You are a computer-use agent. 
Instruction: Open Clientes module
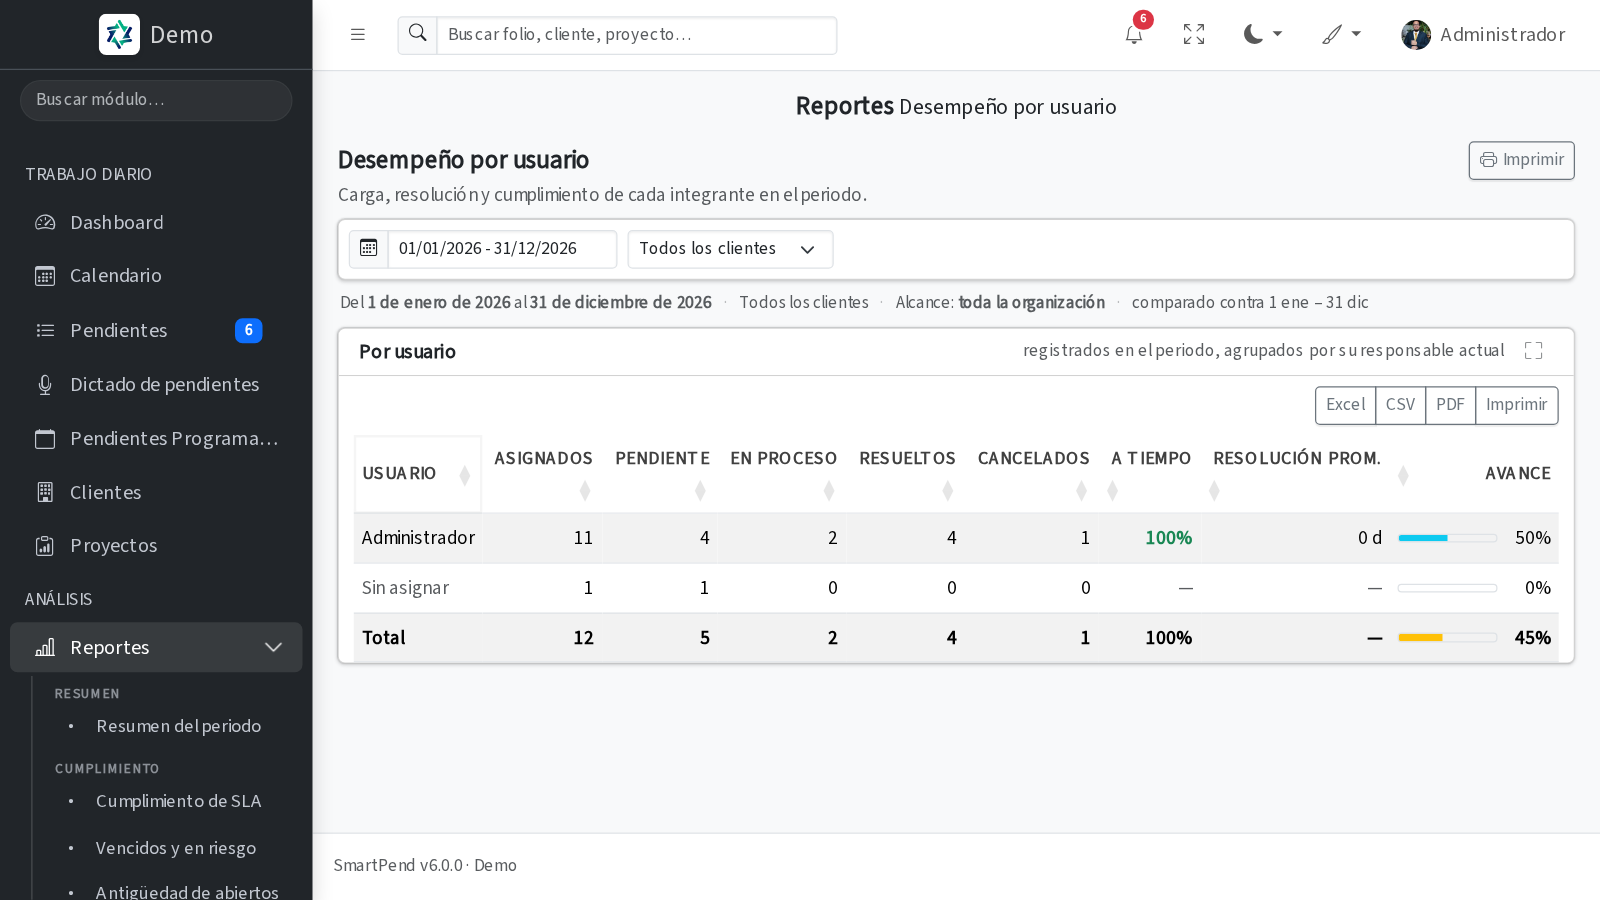(156, 492)
